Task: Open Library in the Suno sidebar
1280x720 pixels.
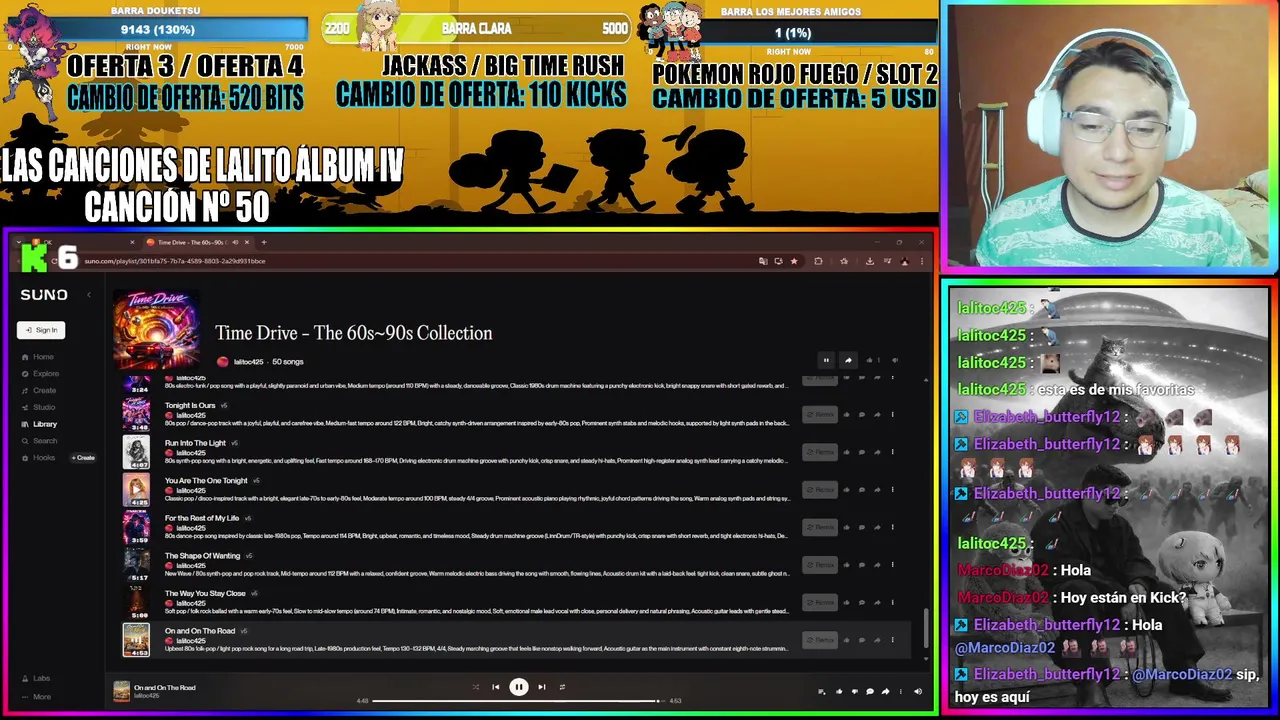Action: pos(39,424)
